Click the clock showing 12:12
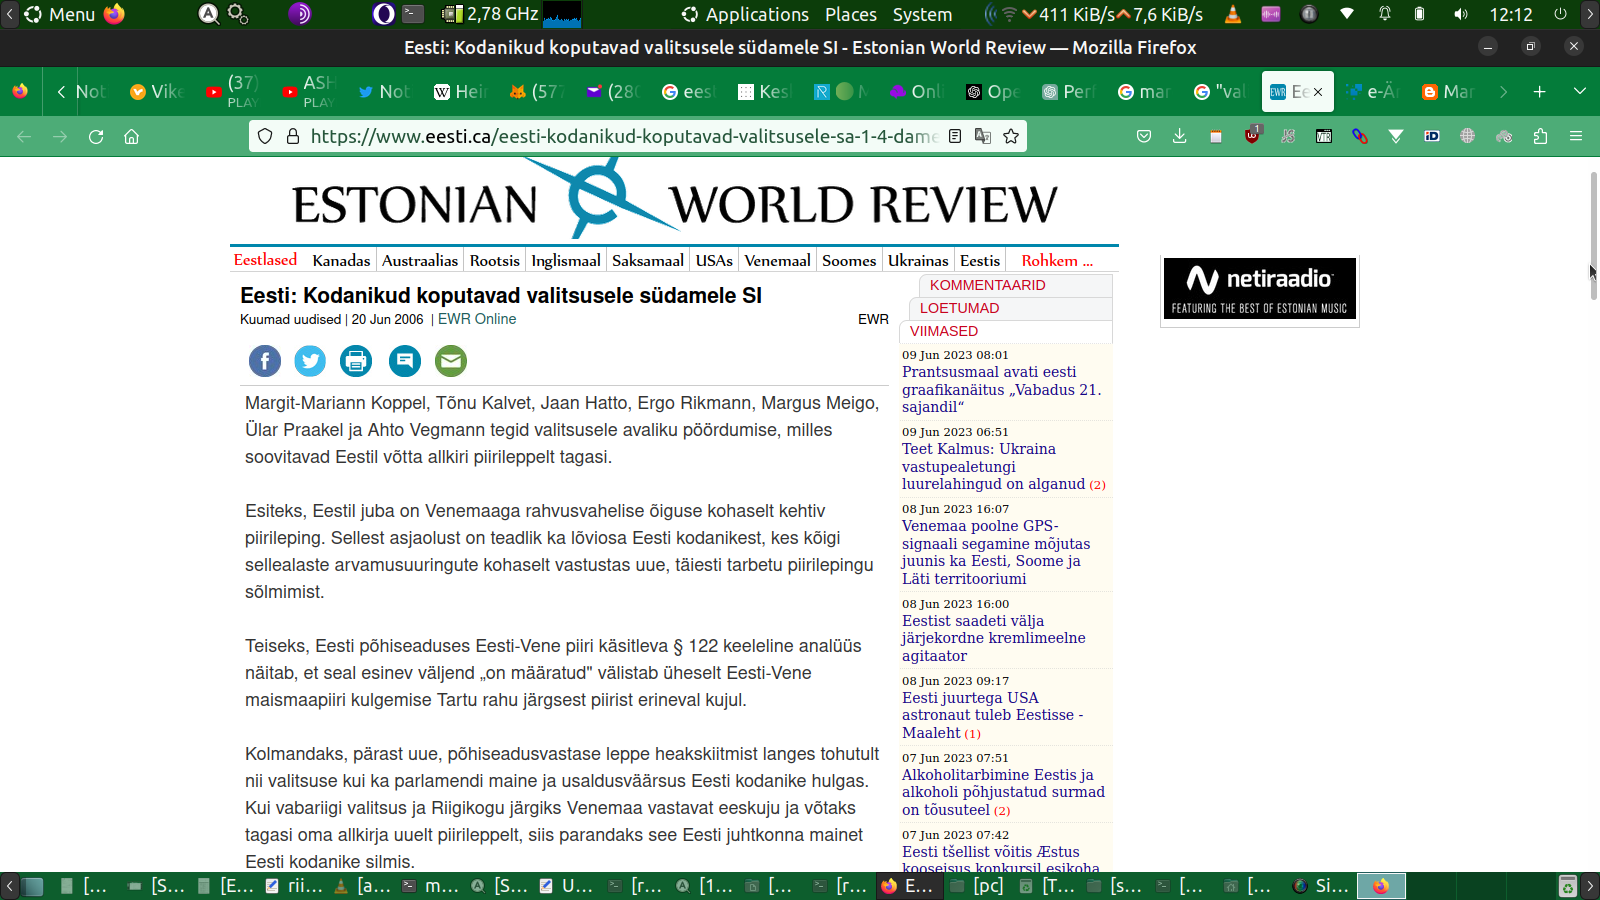The height and width of the screenshot is (900, 1600). [x=1511, y=14]
